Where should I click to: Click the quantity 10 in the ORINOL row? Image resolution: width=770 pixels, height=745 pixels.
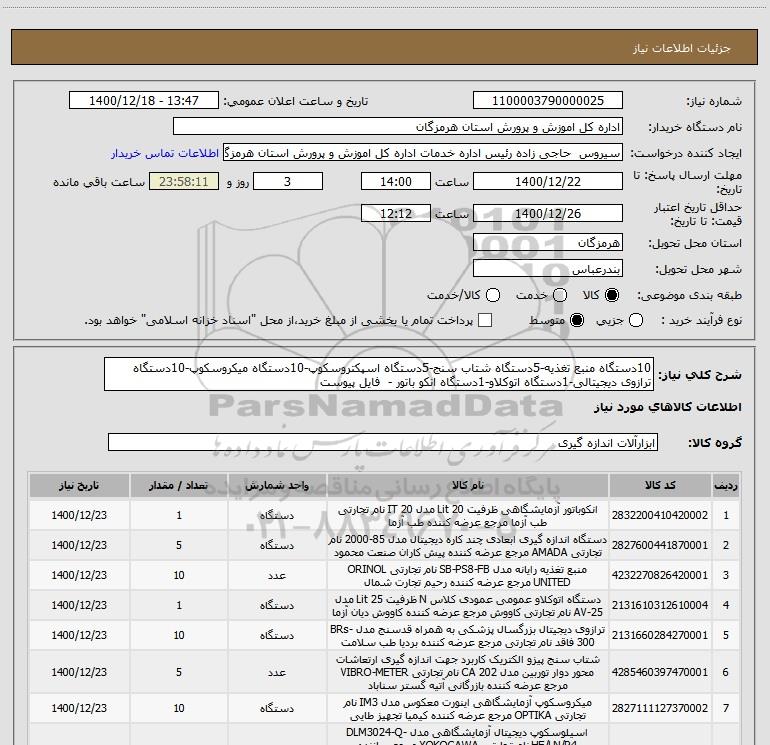click(179, 575)
